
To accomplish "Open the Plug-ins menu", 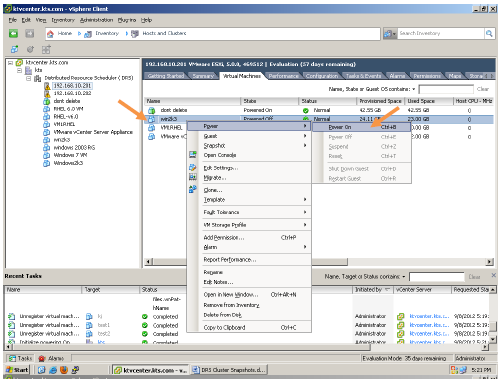I will coord(127,20).
